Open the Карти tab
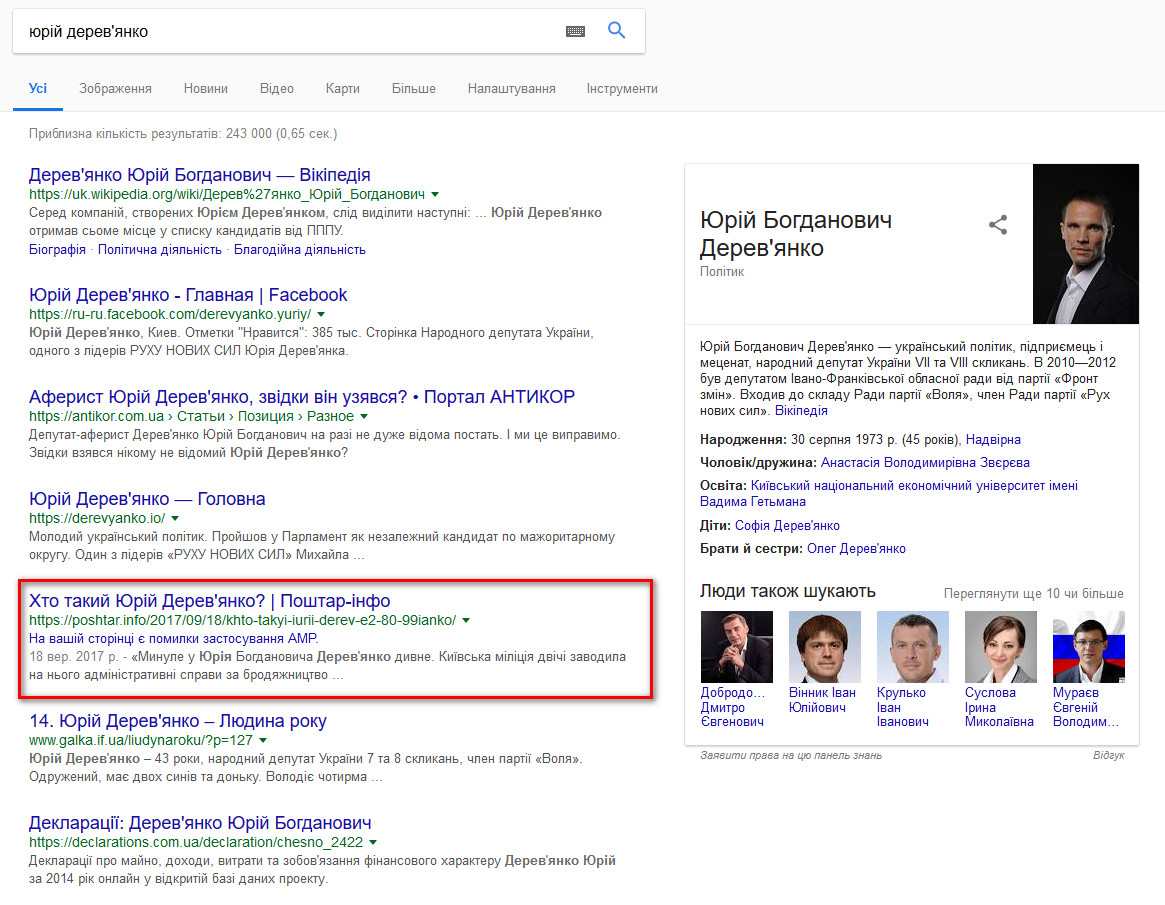1165x905 pixels. pos(343,88)
